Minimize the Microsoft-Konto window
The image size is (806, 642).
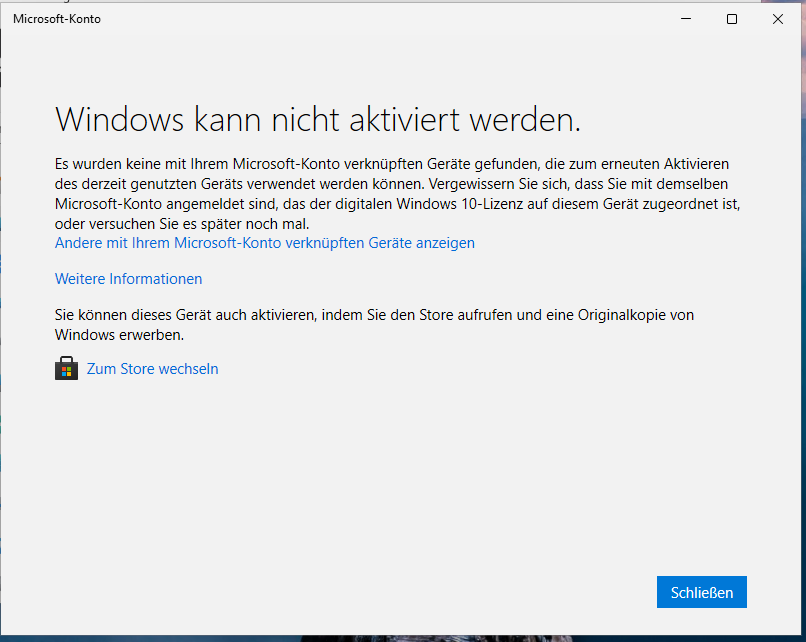coord(686,19)
